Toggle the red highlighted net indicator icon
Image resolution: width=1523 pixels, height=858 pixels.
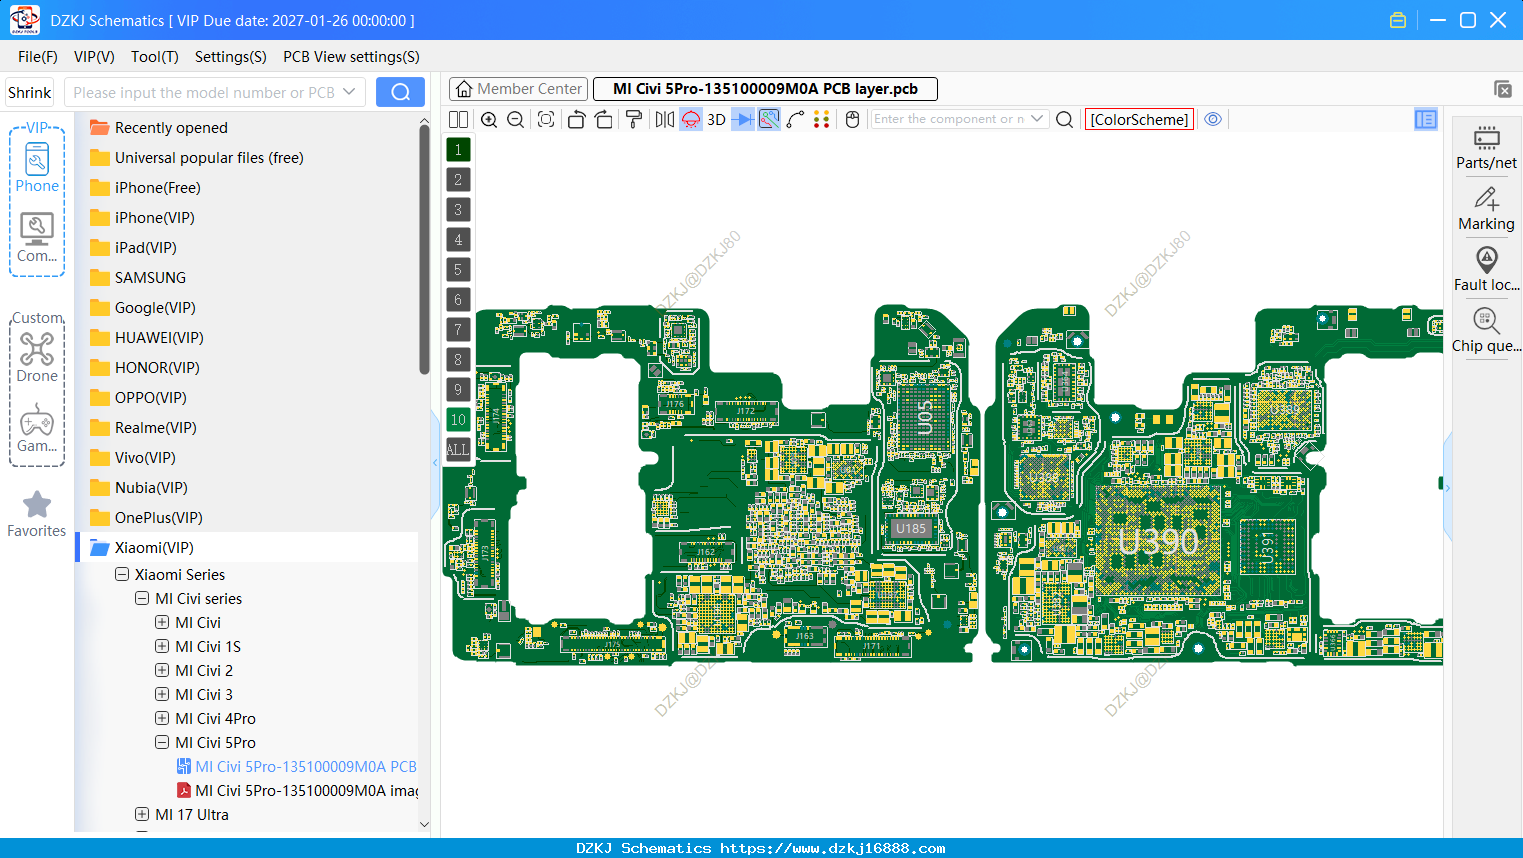(x=691, y=119)
